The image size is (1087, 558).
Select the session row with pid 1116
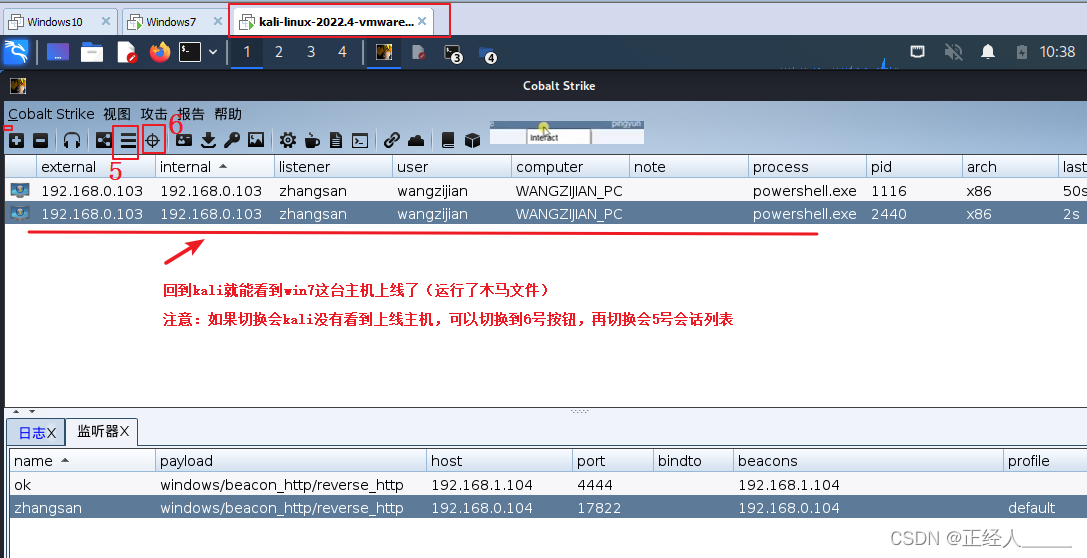(546, 191)
